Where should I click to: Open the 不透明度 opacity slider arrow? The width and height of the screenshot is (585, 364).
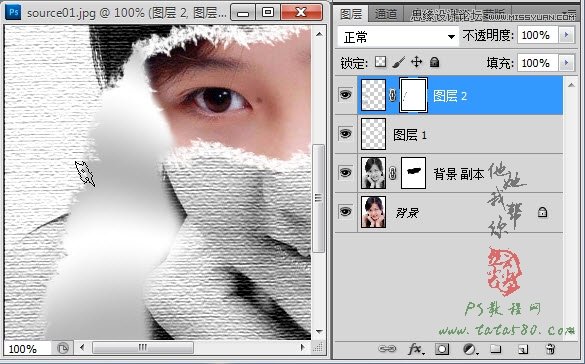[x=566, y=35]
